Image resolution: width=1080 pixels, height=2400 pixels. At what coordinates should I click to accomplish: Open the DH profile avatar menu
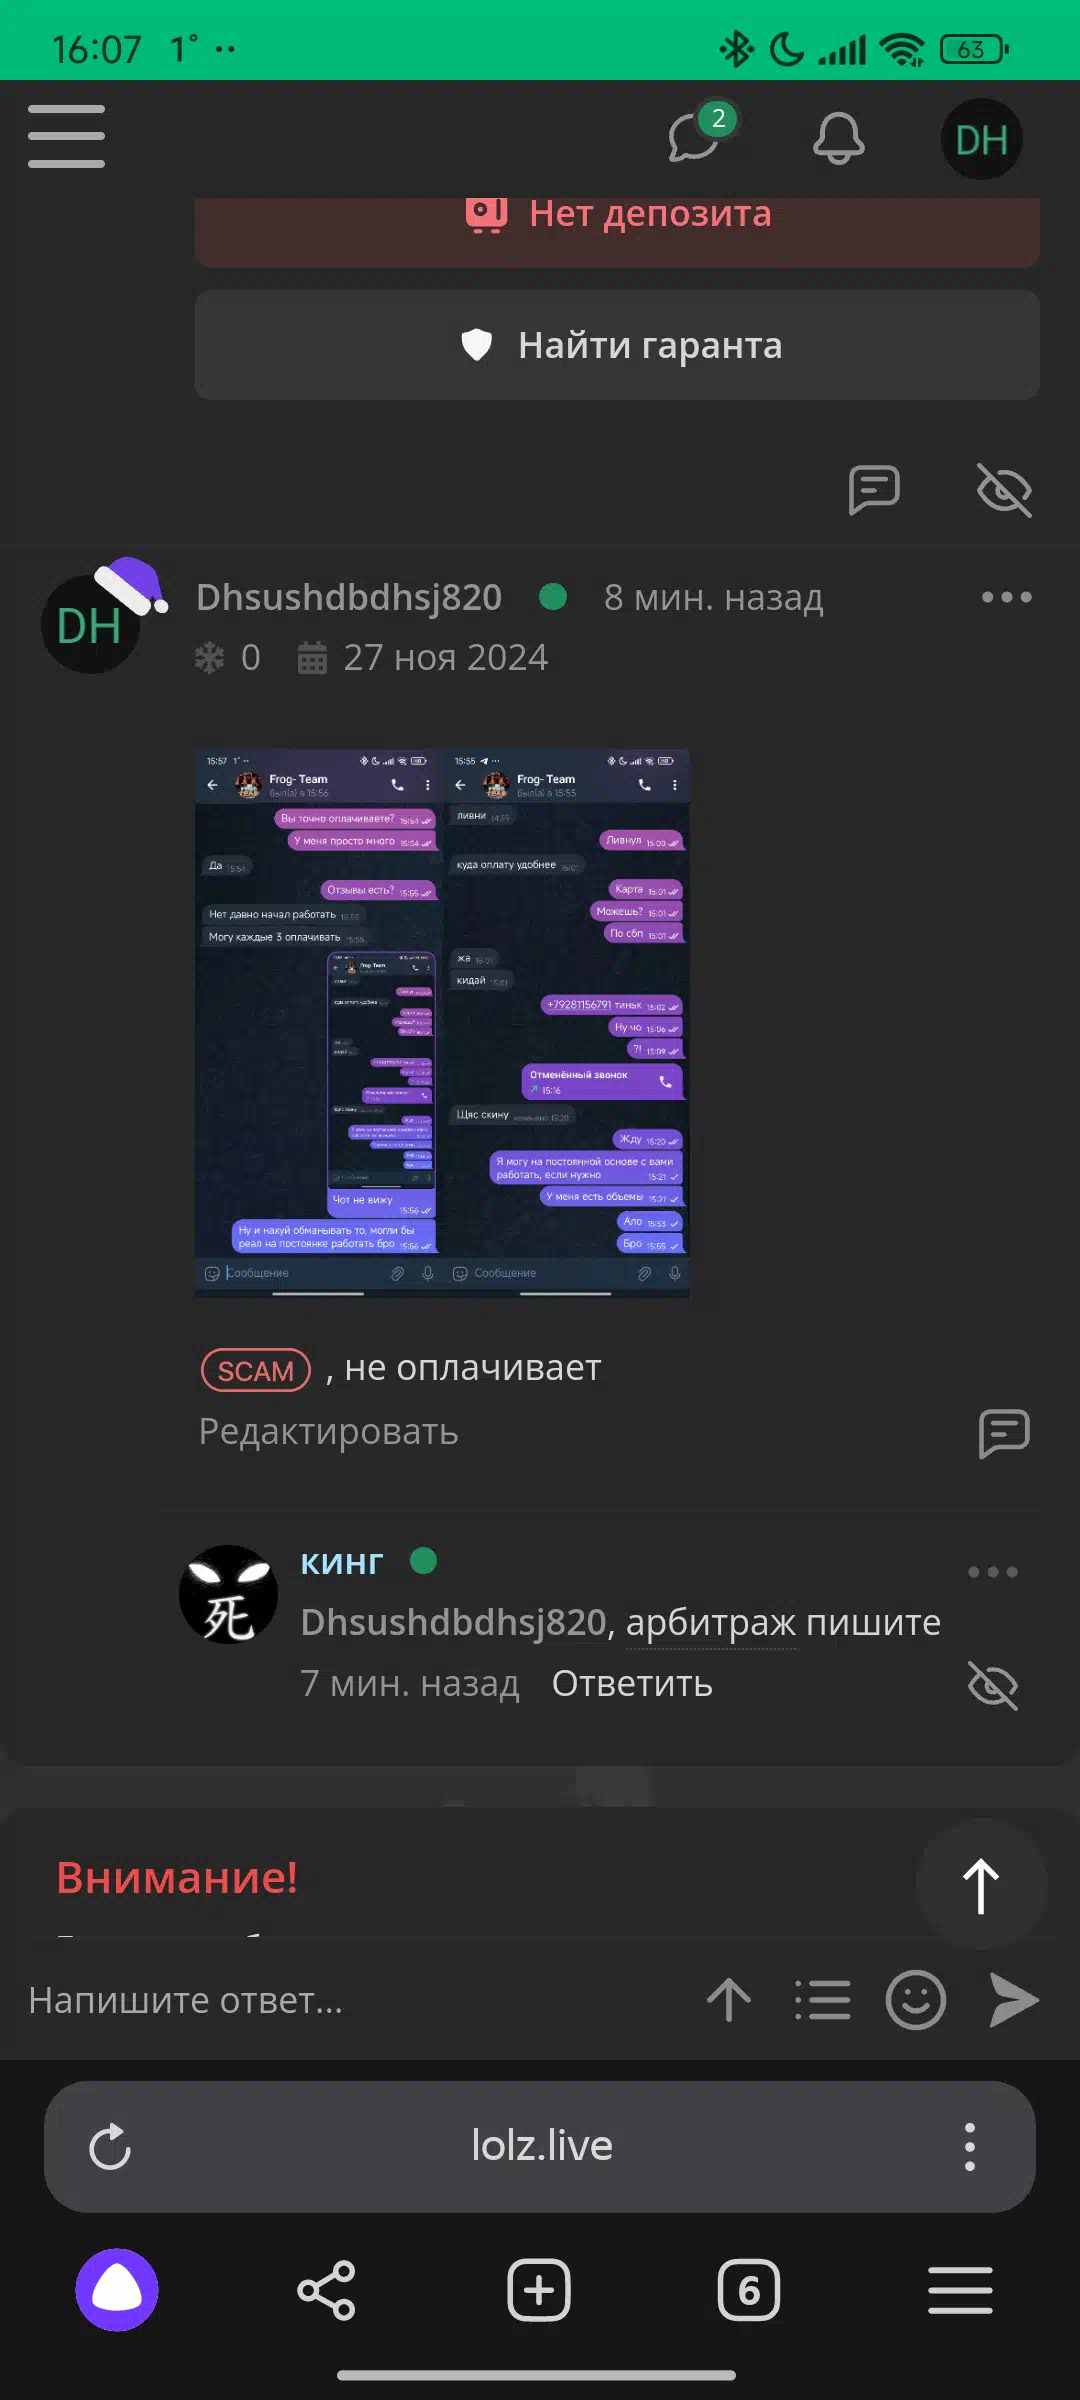coord(981,139)
